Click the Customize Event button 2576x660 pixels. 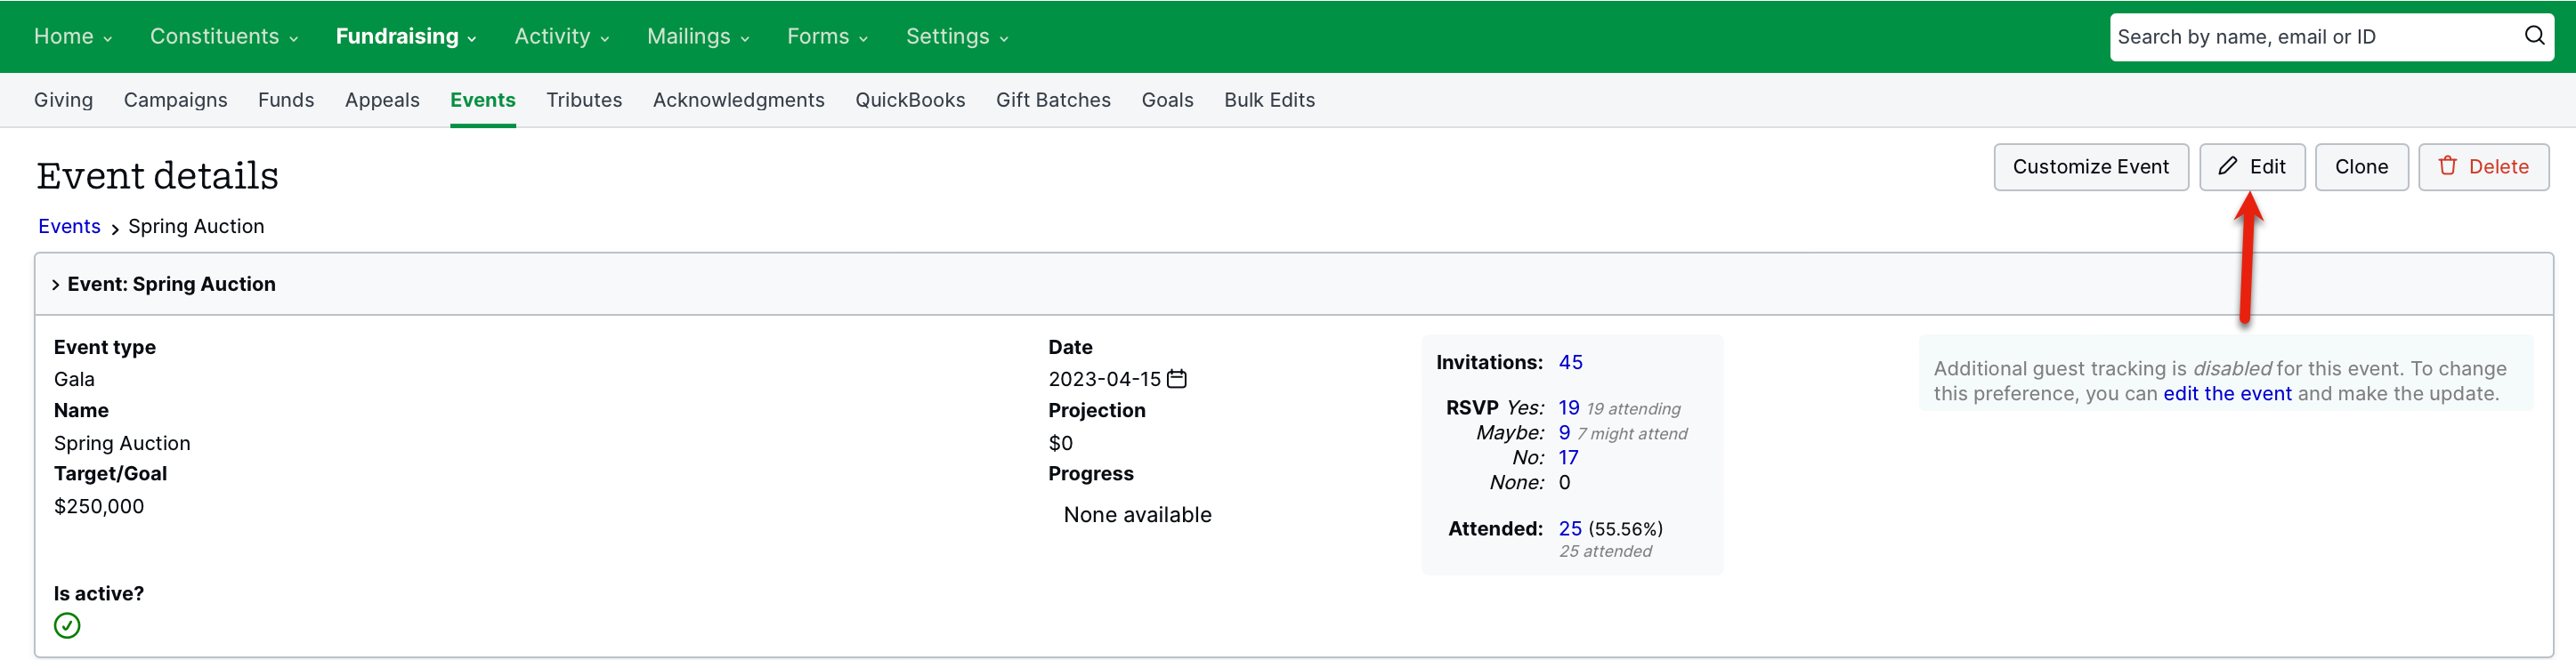(2091, 167)
